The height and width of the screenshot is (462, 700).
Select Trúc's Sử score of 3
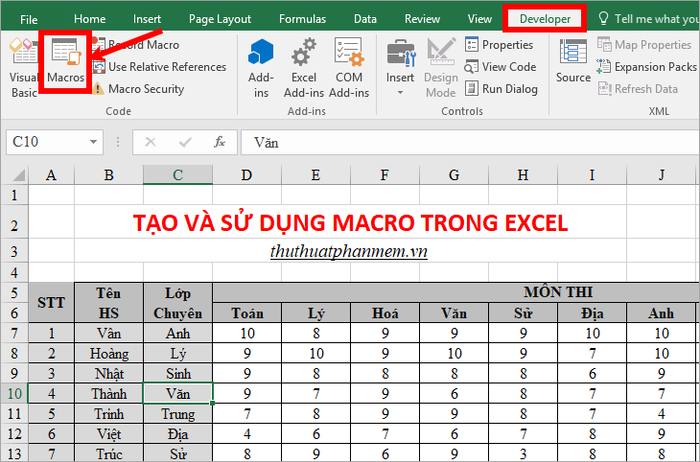tap(523, 454)
